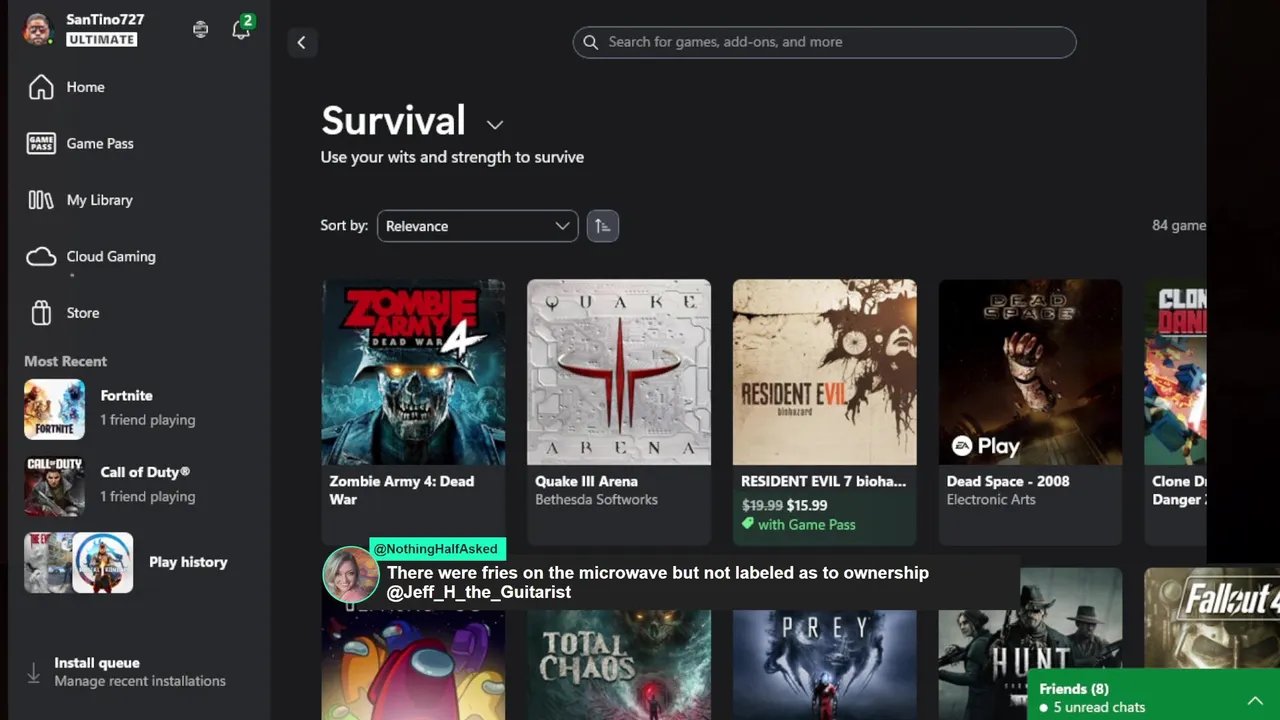Open the Fortnite game icon in Most Recent
The height and width of the screenshot is (720, 1280).
[54, 409]
